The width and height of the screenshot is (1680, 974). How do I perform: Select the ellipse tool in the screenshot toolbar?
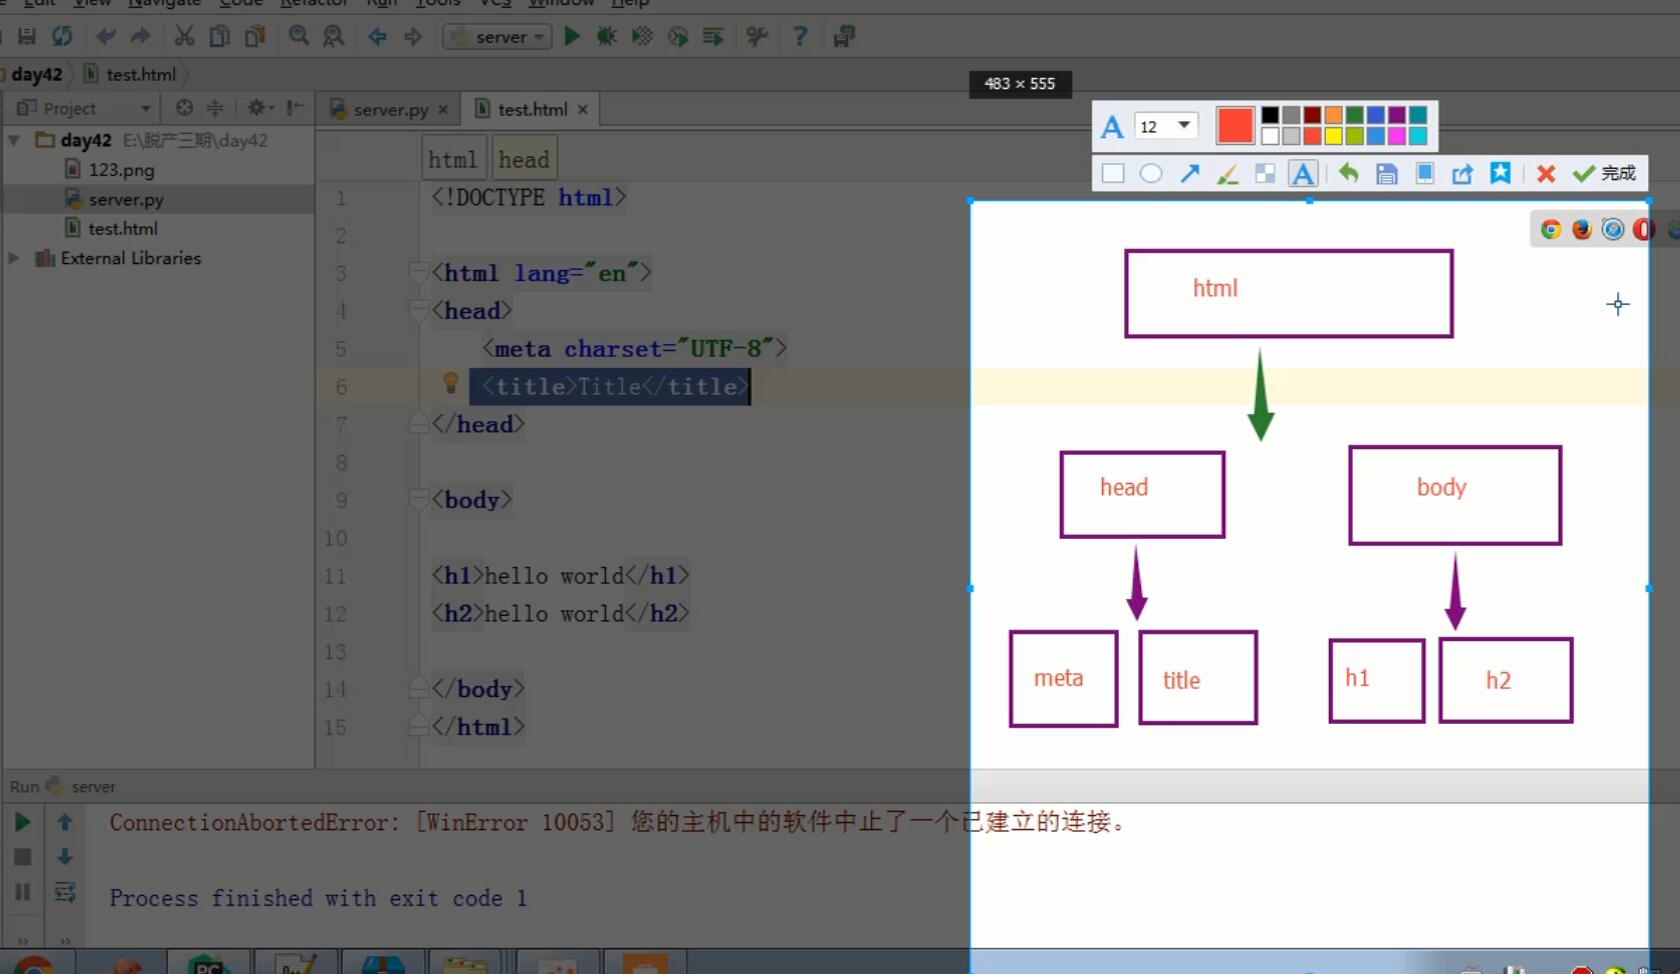1151,174
